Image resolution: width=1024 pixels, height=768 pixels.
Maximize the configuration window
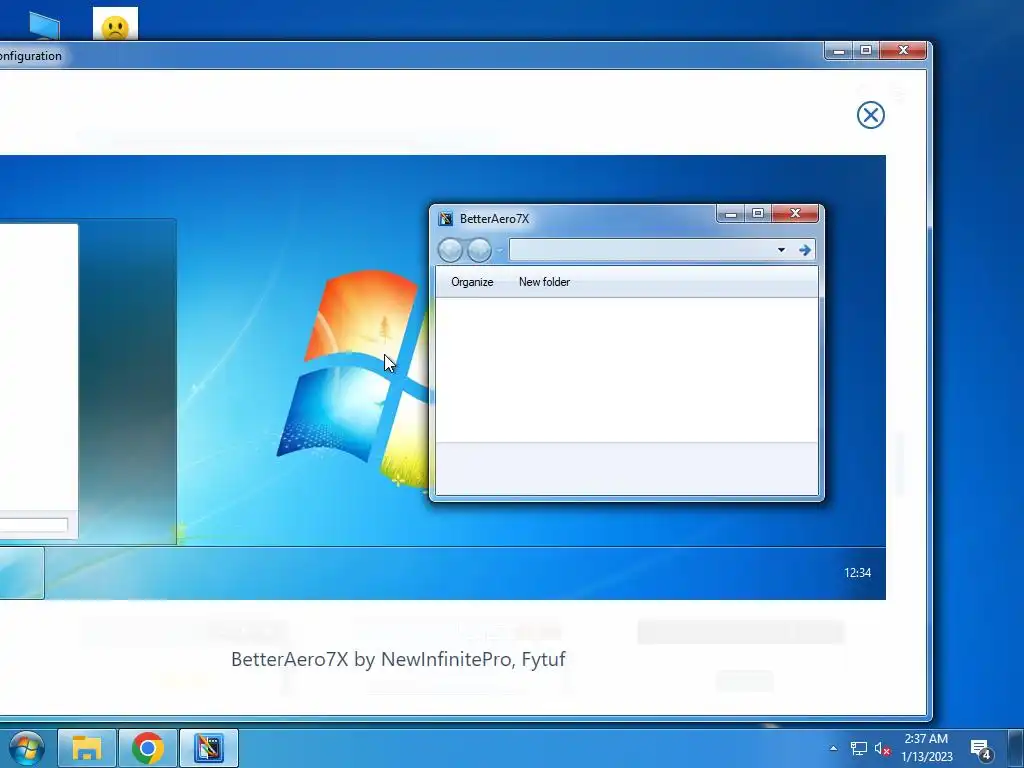(x=866, y=50)
